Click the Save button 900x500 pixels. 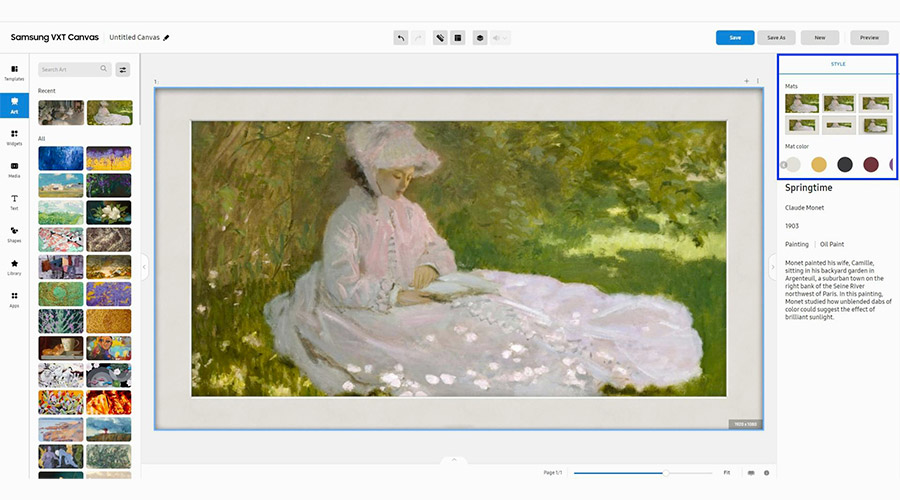coord(735,38)
